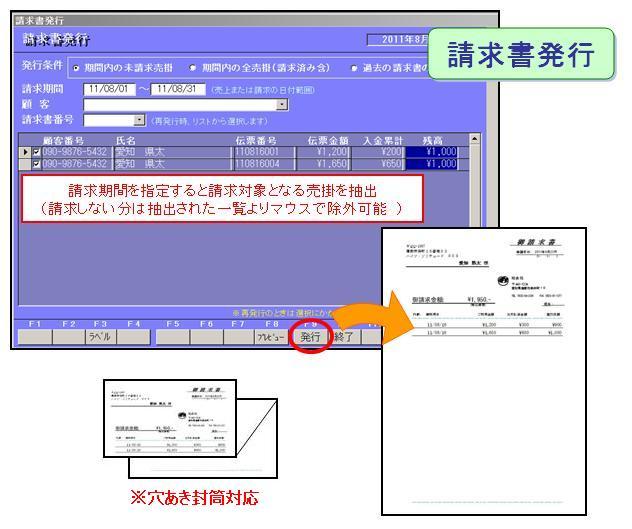The height and width of the screenshot is (529, 632).
Task: Click the プレビュー (Preview) F8 button
Action: pos(267,337)
